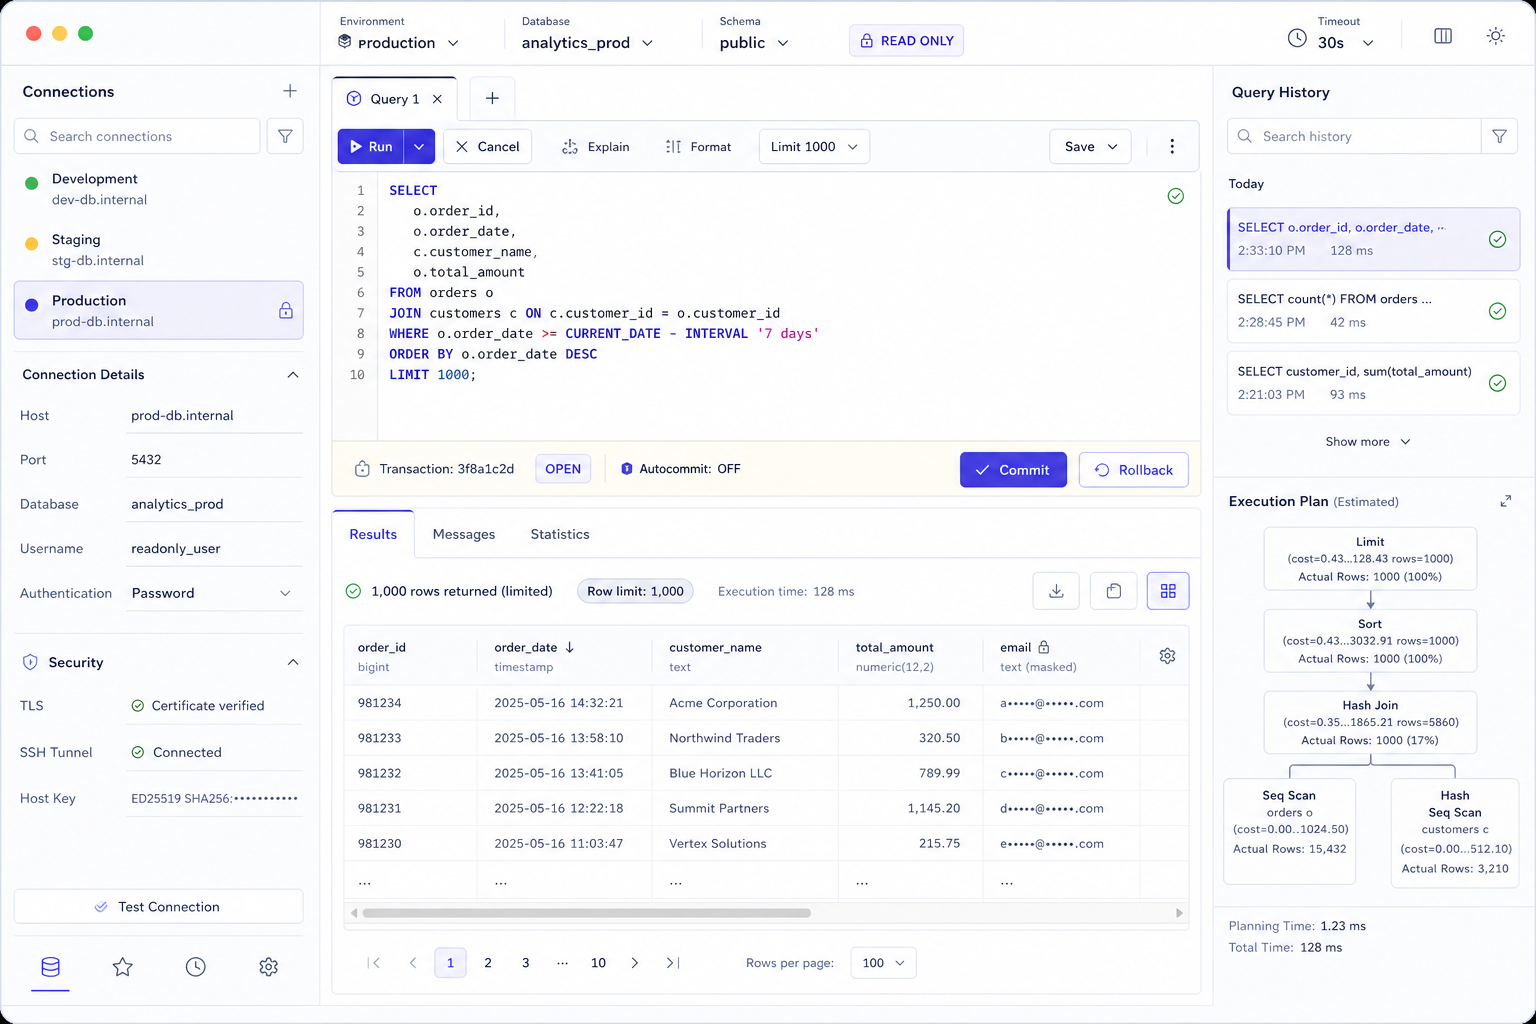Image resolution: width=1536 pixels, height=1024 pixels.
Task: Open the Limit 1000 dropdown
Action: point(814,146)
